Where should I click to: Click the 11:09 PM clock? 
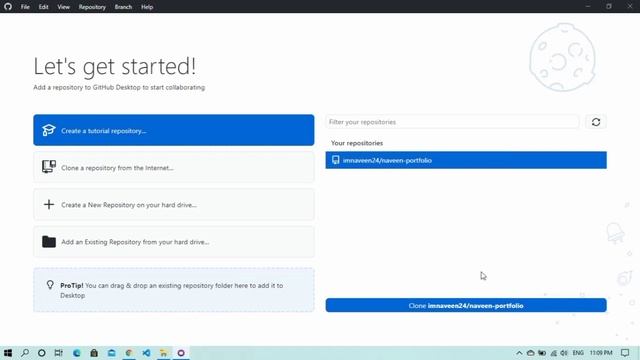[601, 353]
